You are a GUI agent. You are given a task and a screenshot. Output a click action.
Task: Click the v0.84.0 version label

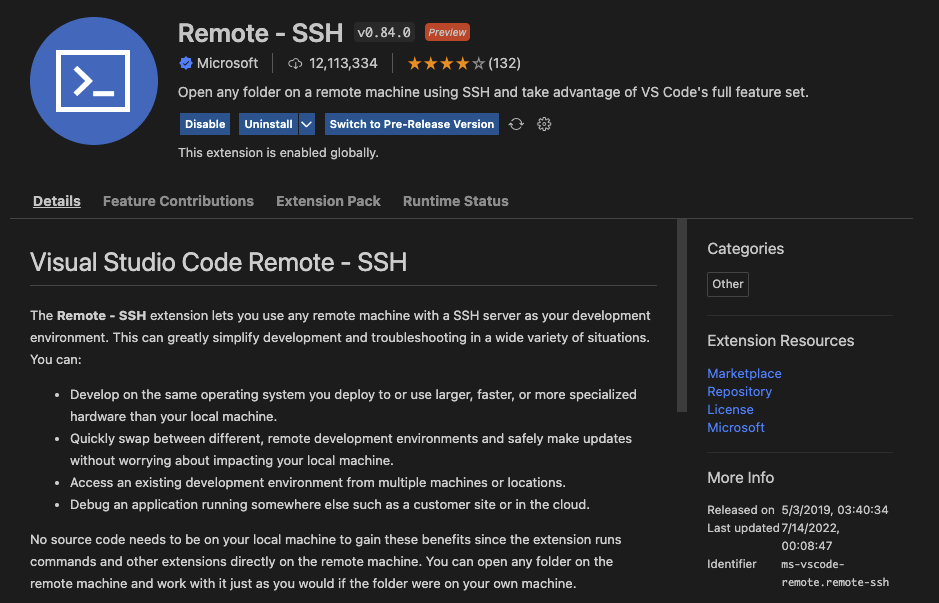coord(384,32)
